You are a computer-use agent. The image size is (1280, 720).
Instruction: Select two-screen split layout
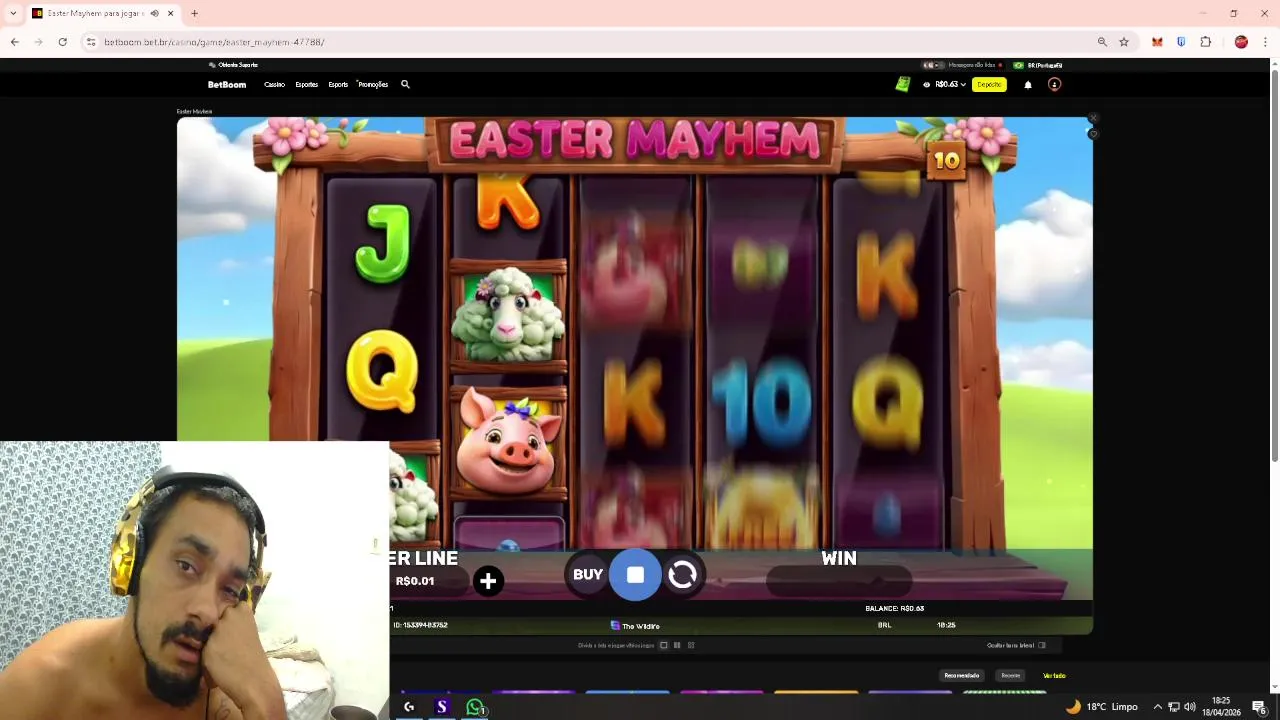(677, 645)
